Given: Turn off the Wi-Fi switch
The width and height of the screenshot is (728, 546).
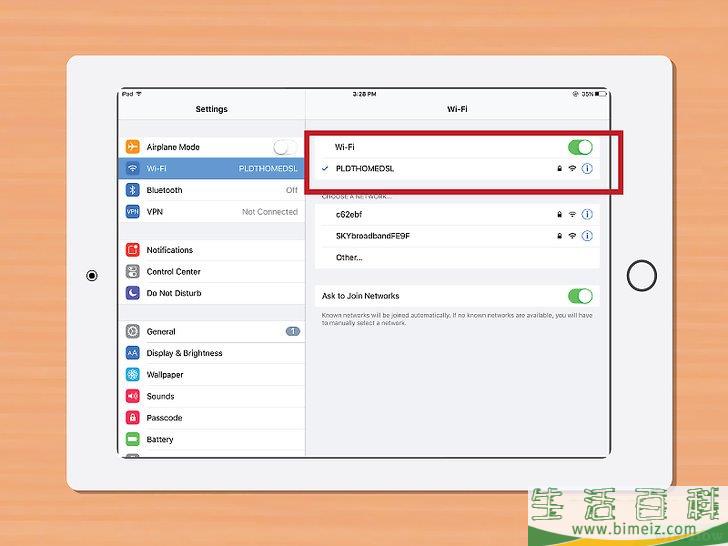Looking at the screenshot, I should 580,147.
